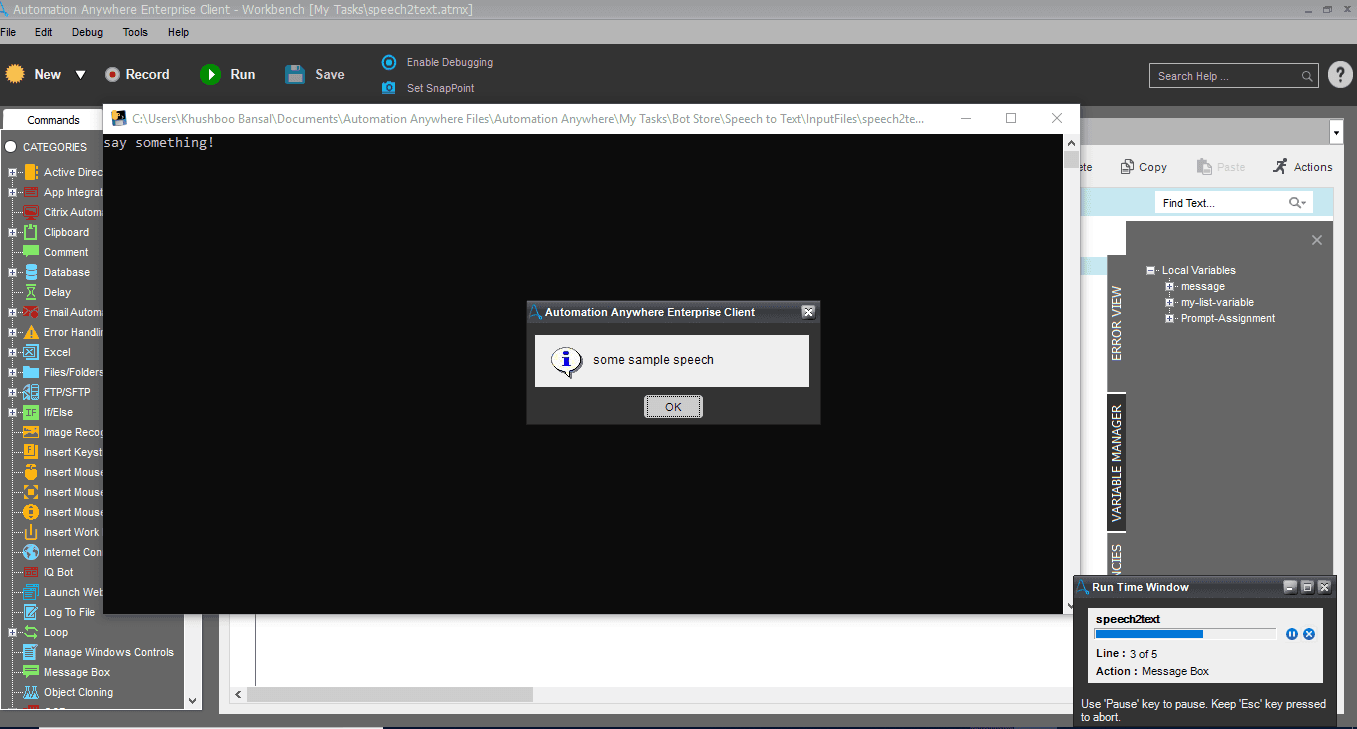Click the Search Help input field
Image resolution: width=1357 pixels, height=729 pixels.
pos(1226,76)
